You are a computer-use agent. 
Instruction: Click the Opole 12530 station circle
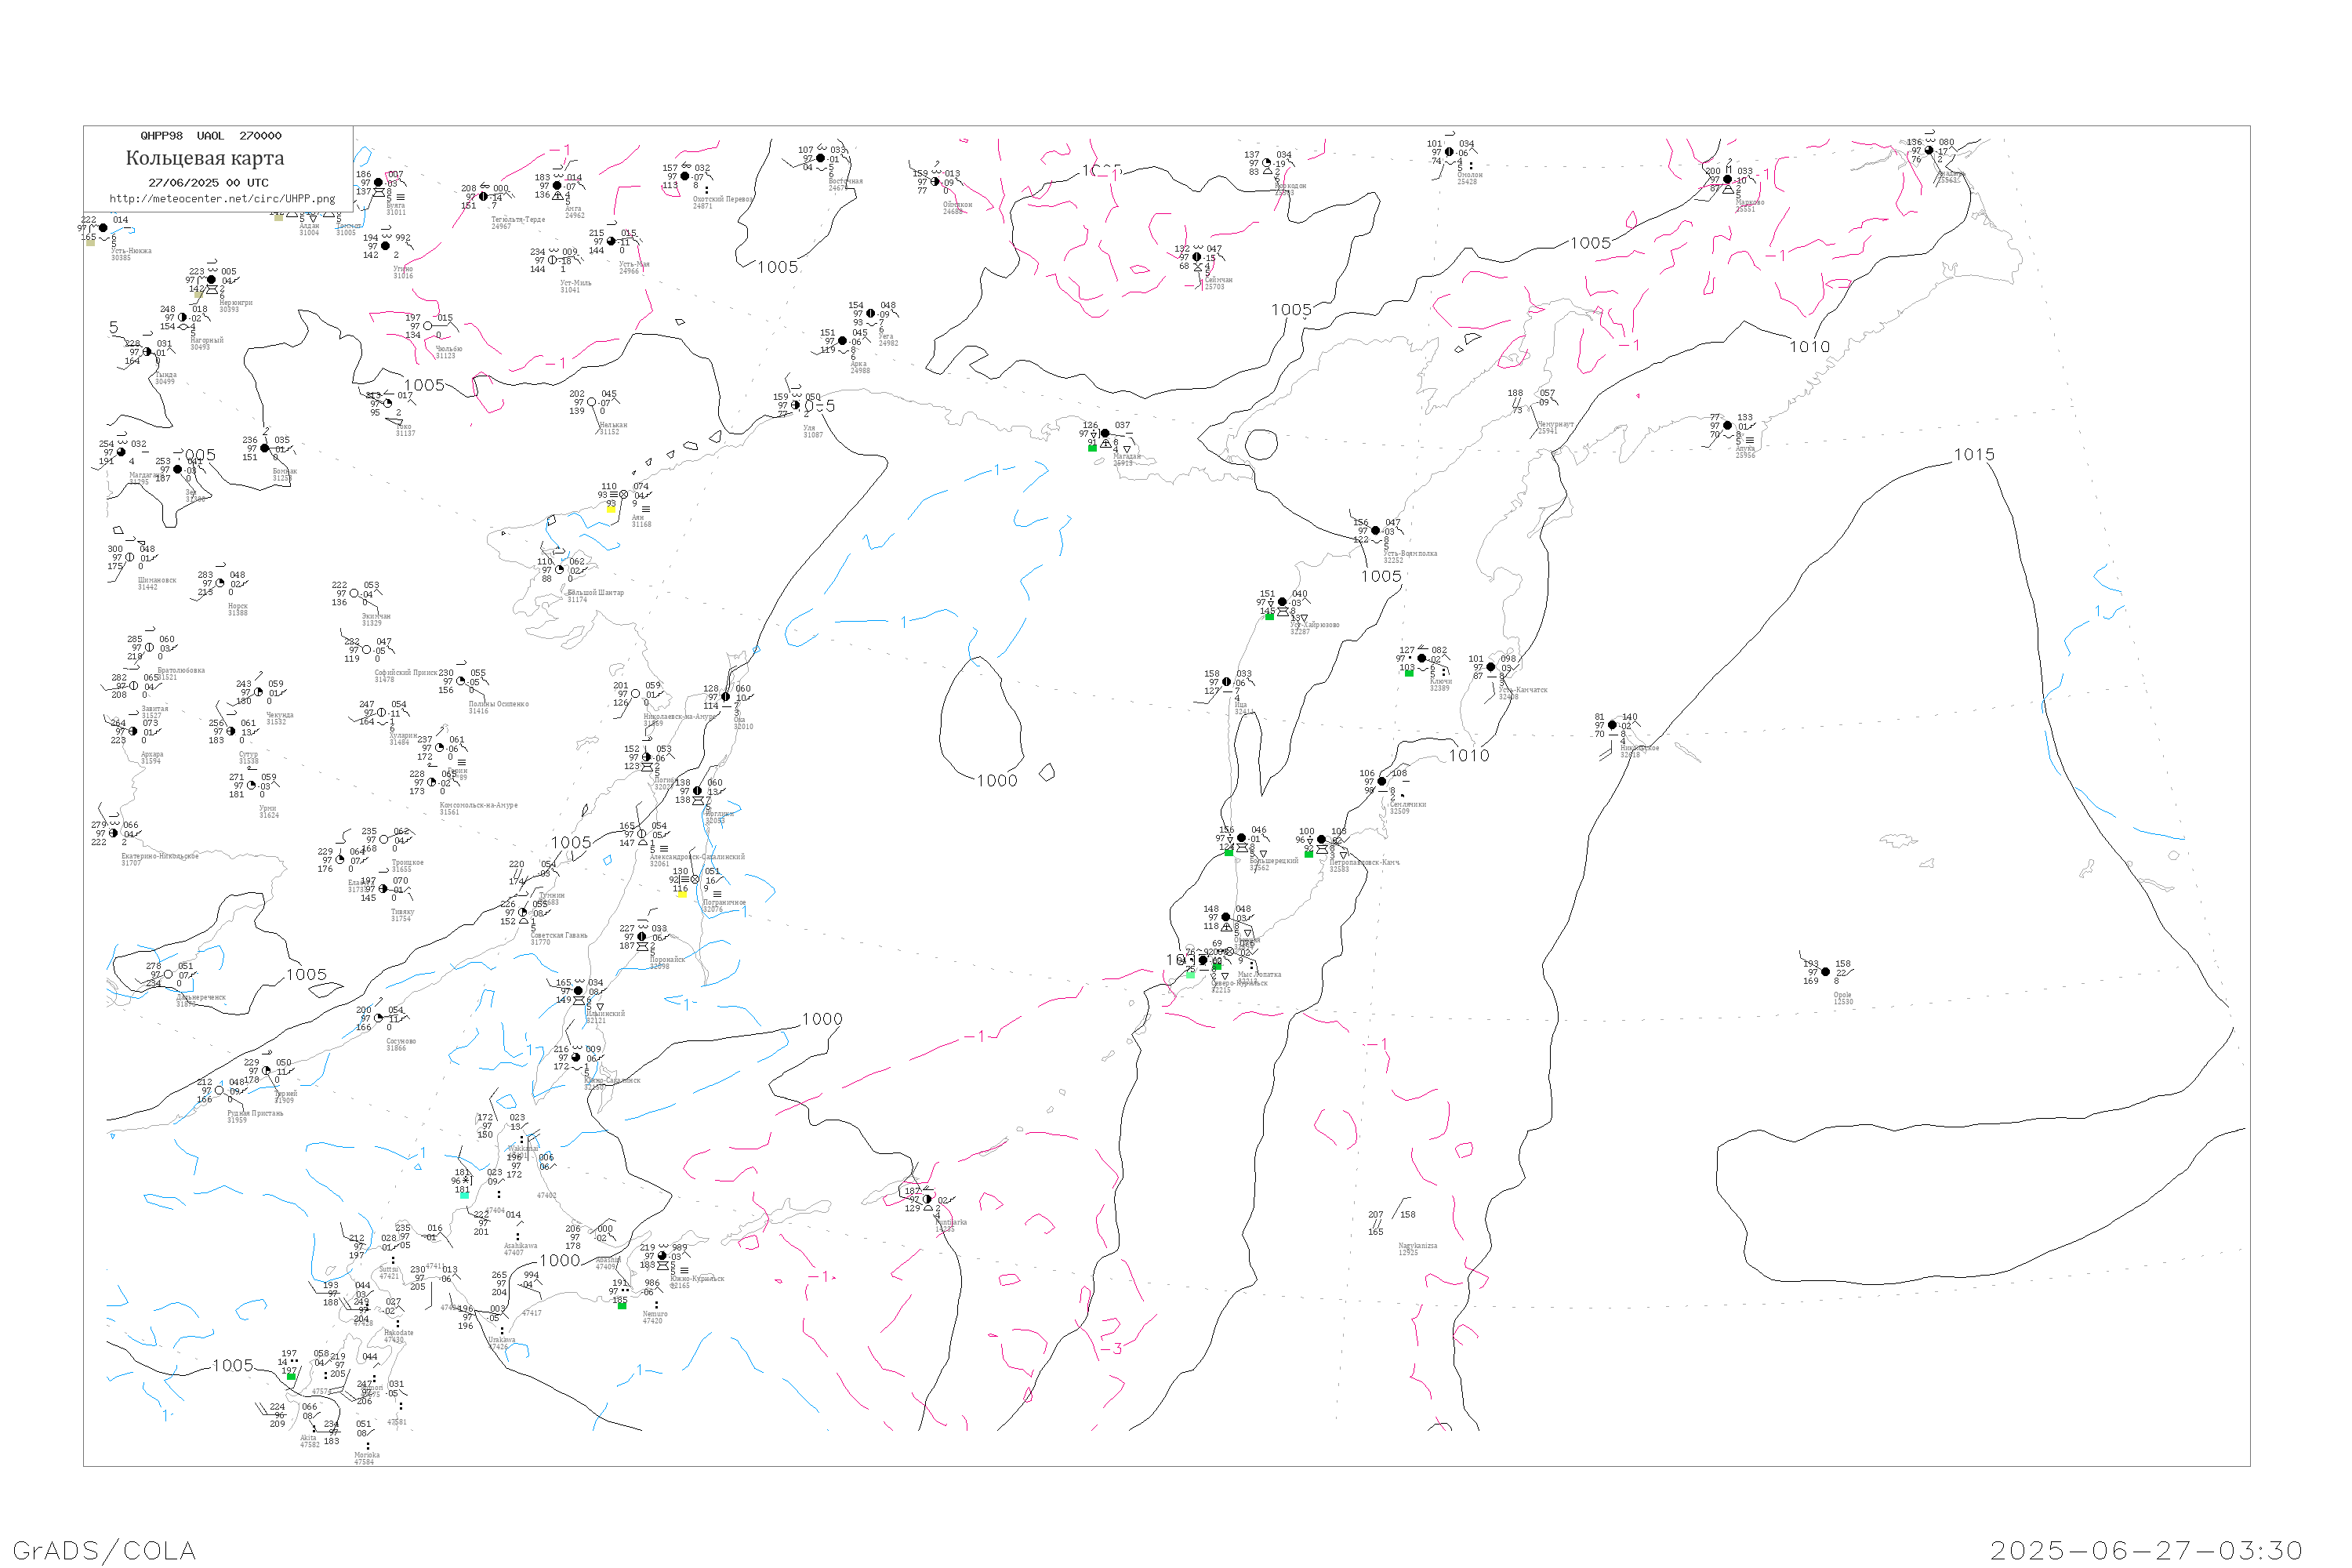[x=1825, y=972]
